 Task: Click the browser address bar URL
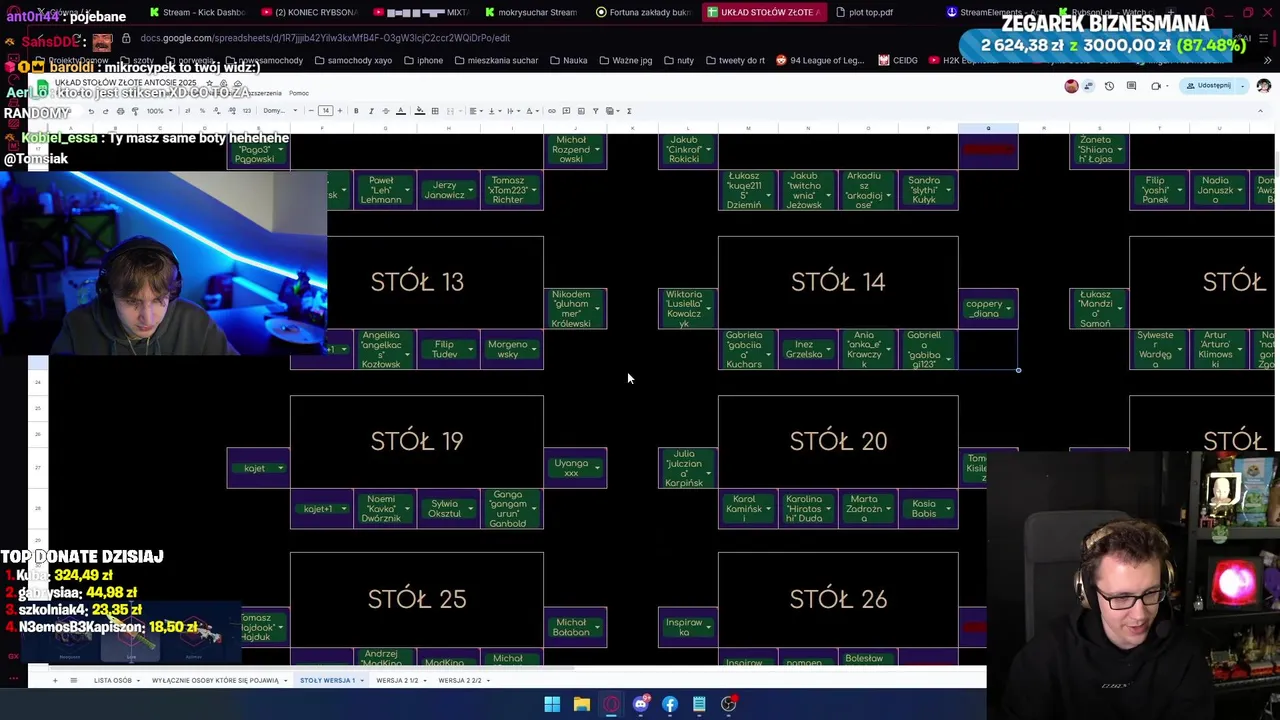[x=325, y=38]
